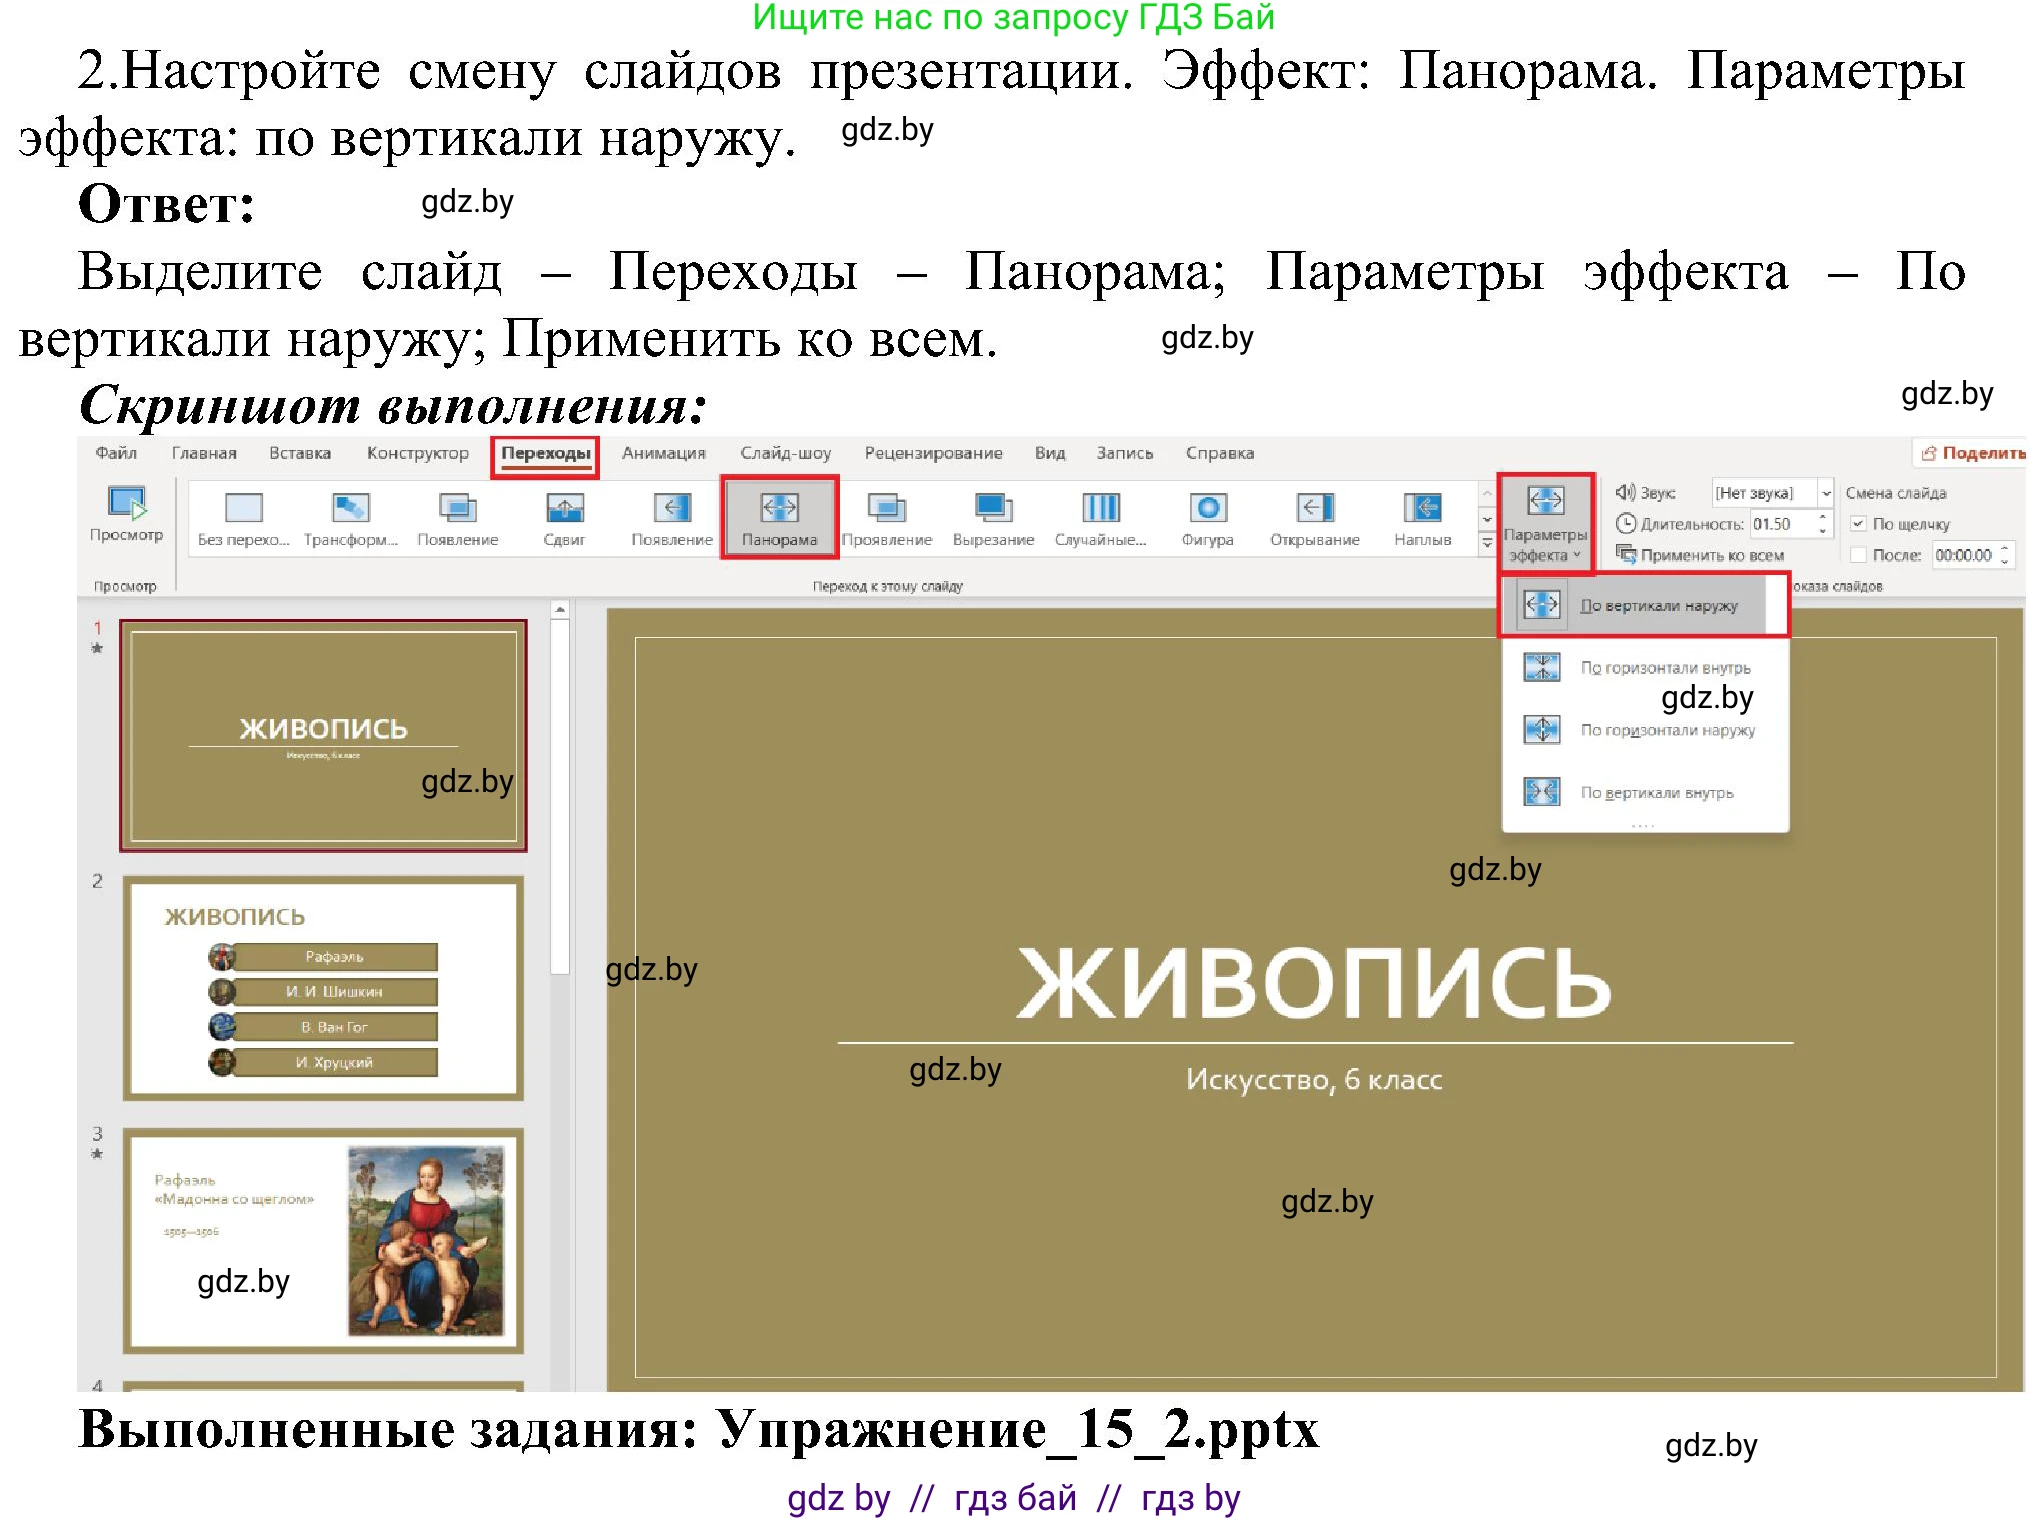Switch to the Главная tab
The width and height of the screenshot is (2030, 1521).
[x=204, y=453]
